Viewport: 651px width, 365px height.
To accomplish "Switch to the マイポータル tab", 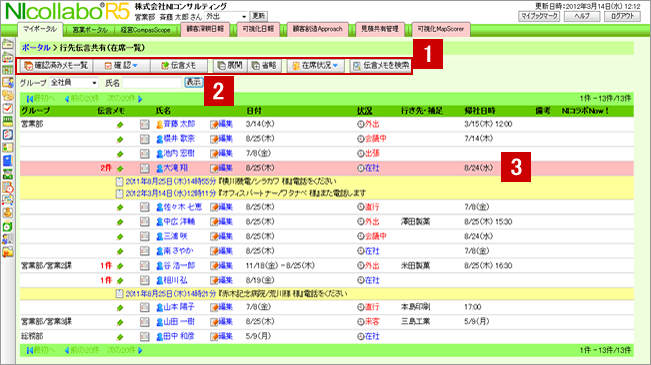I will [x=40, y=29].
